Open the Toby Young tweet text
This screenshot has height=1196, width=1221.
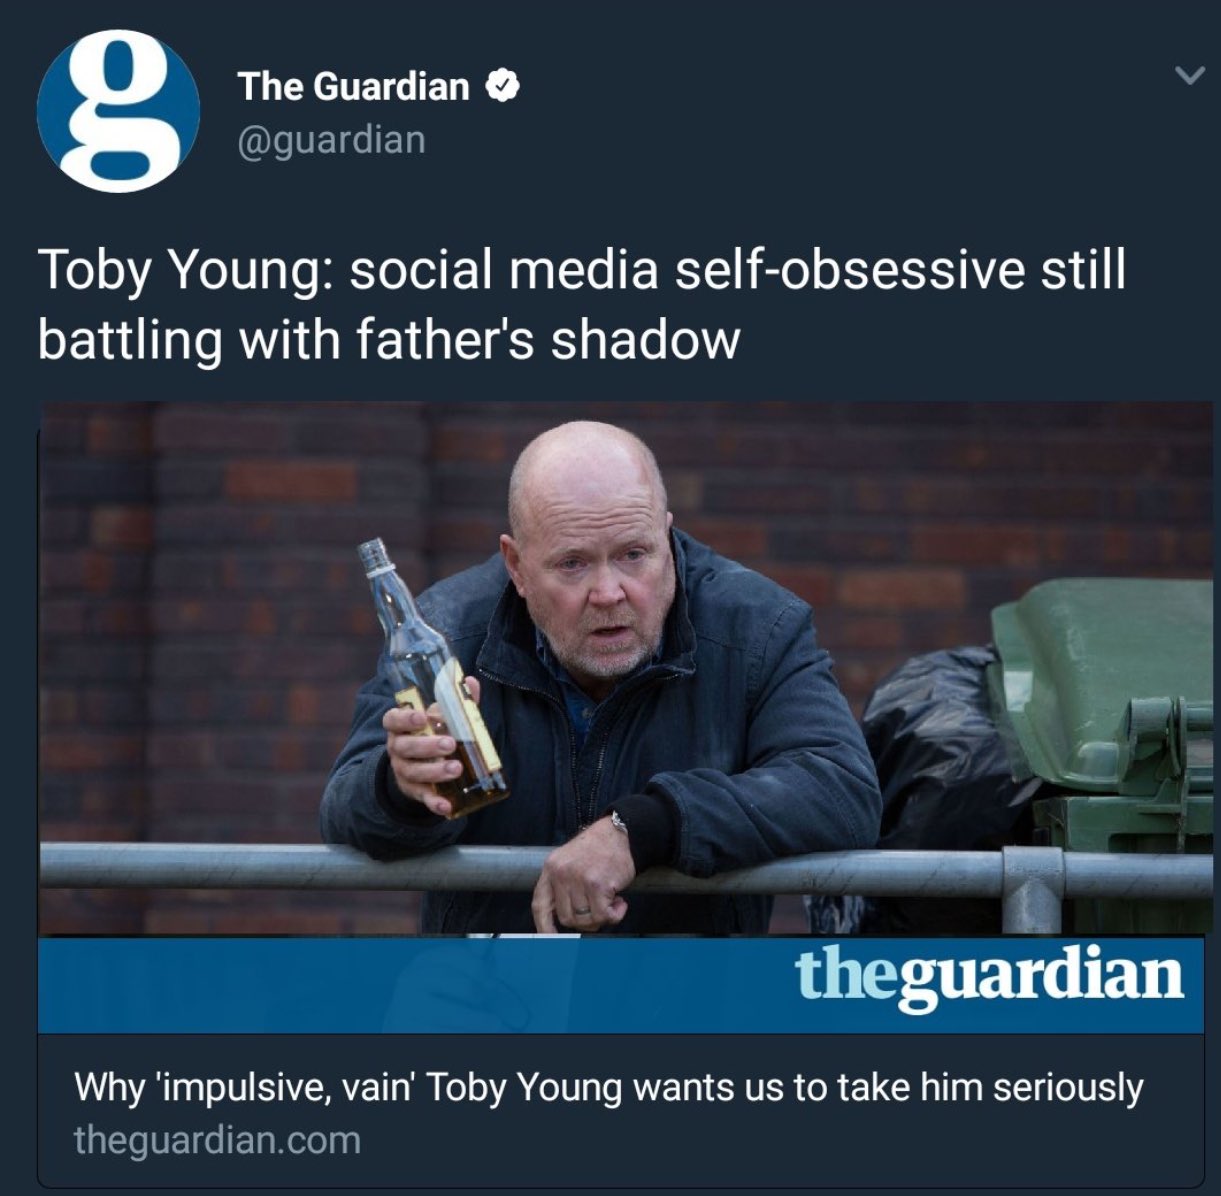582,304
